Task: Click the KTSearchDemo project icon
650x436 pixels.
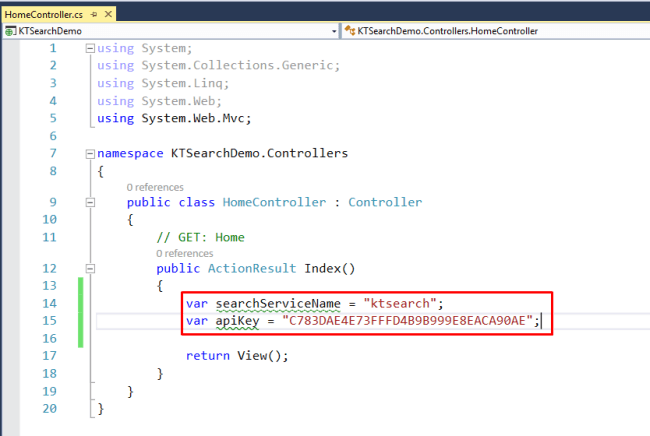Action: (x=10, y=31)
